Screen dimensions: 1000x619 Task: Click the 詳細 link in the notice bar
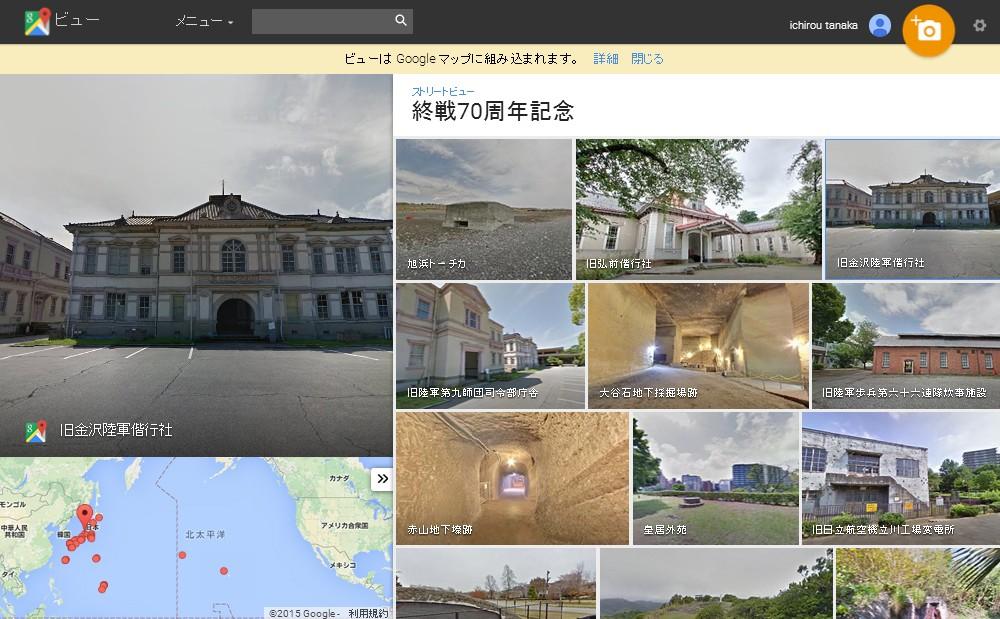click(606, 59)
